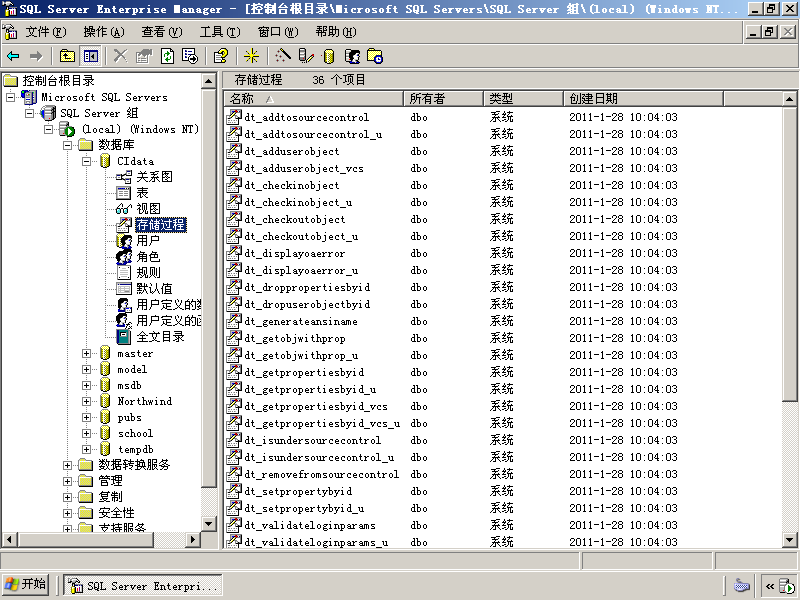Click the Forward arrow toolbar button

click(36, 56)
